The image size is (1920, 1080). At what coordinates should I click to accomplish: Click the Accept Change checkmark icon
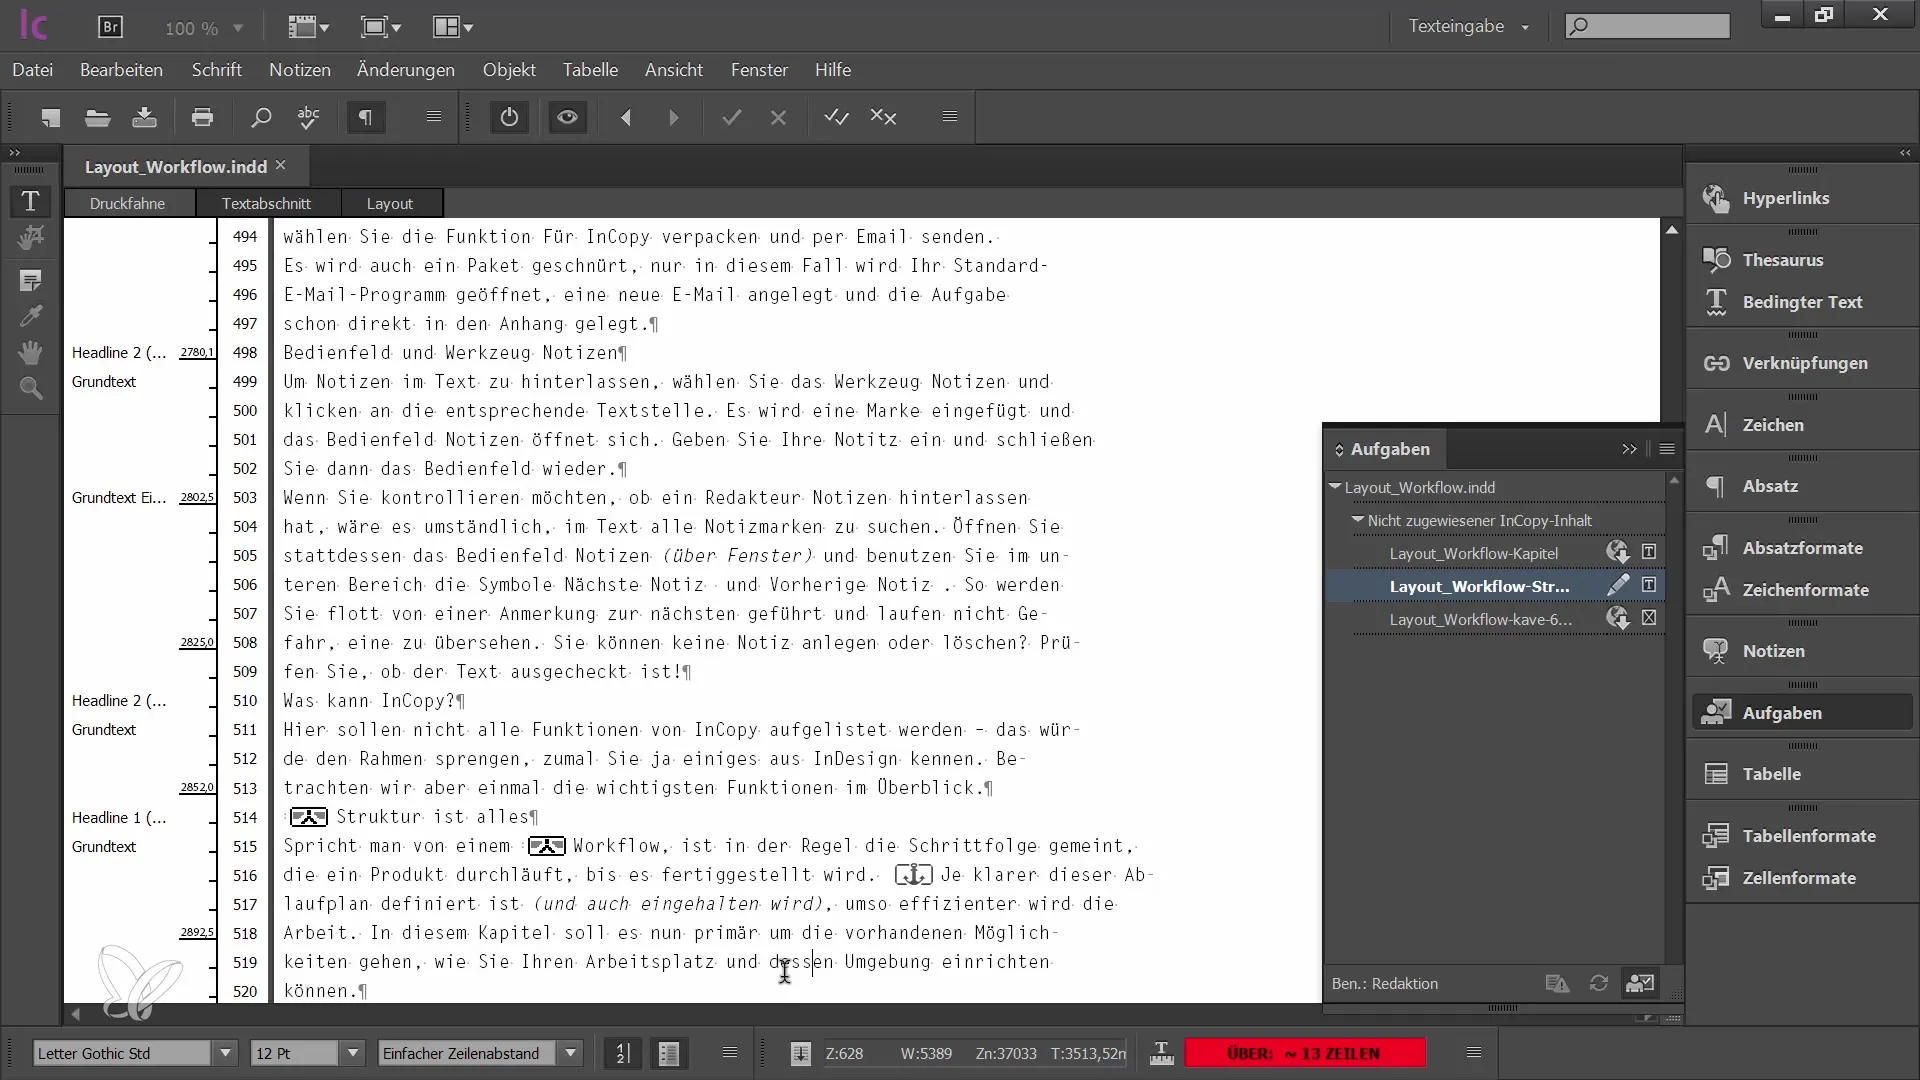[731, 117]
